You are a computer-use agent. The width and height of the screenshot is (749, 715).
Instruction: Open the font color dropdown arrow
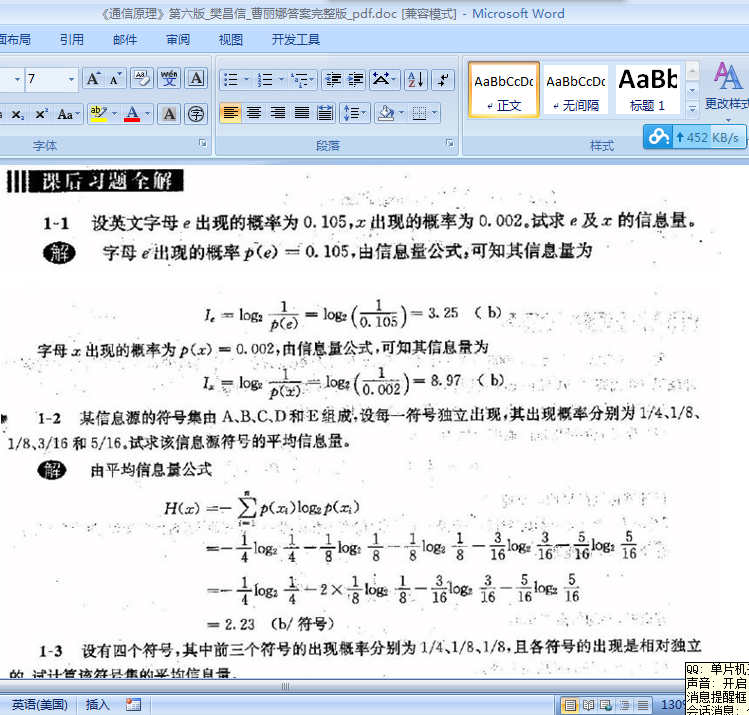(147, 114)
